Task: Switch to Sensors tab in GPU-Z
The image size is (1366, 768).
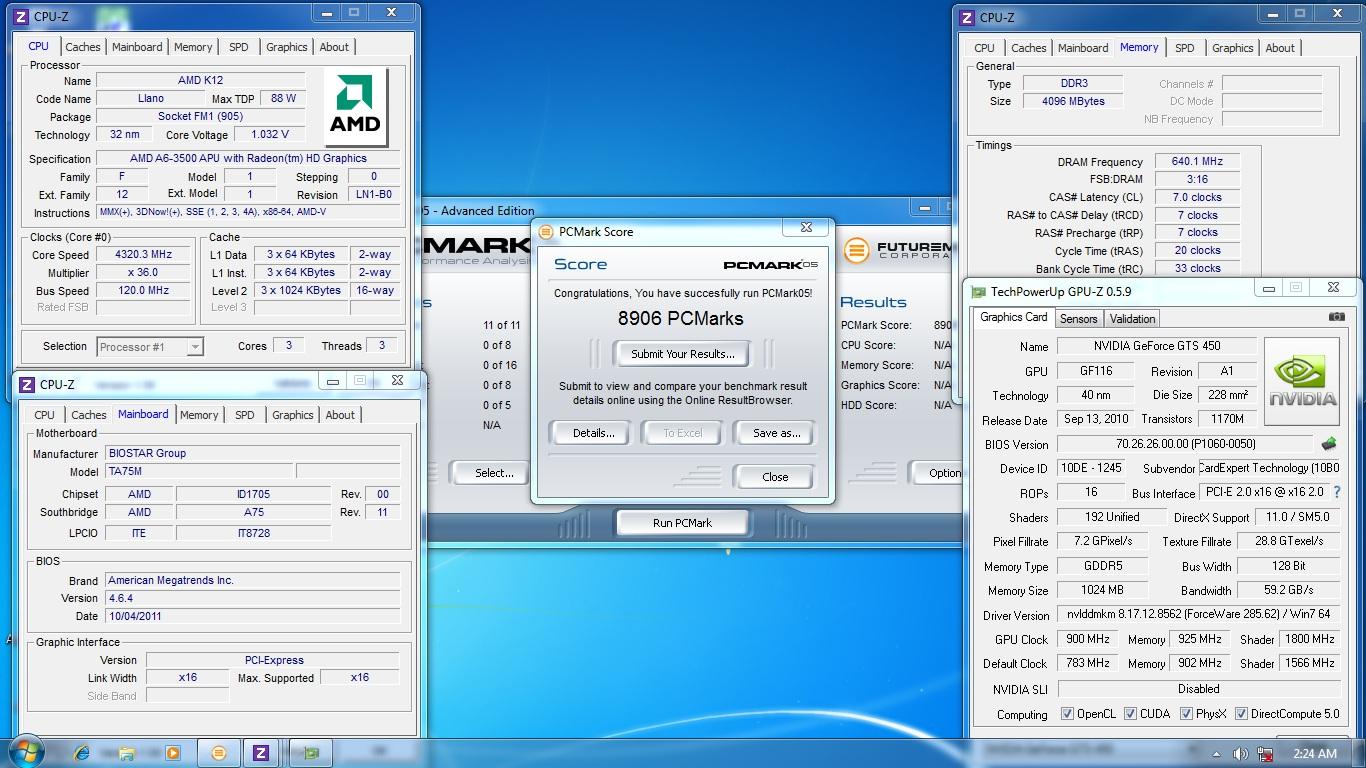Action: point(1078,319)
